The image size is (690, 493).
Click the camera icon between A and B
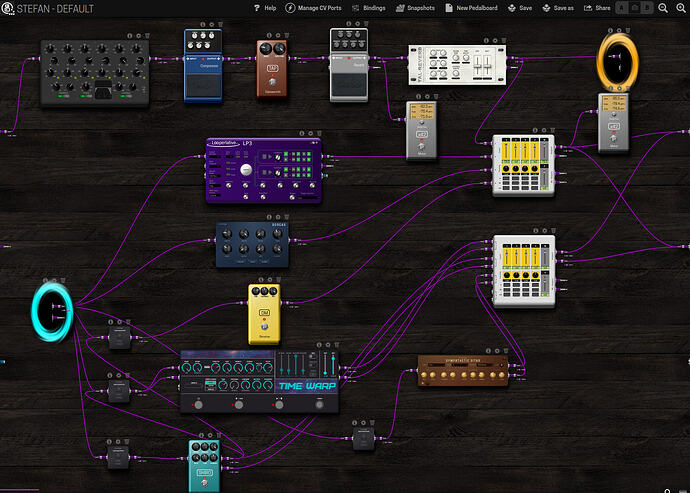point(634,8)
